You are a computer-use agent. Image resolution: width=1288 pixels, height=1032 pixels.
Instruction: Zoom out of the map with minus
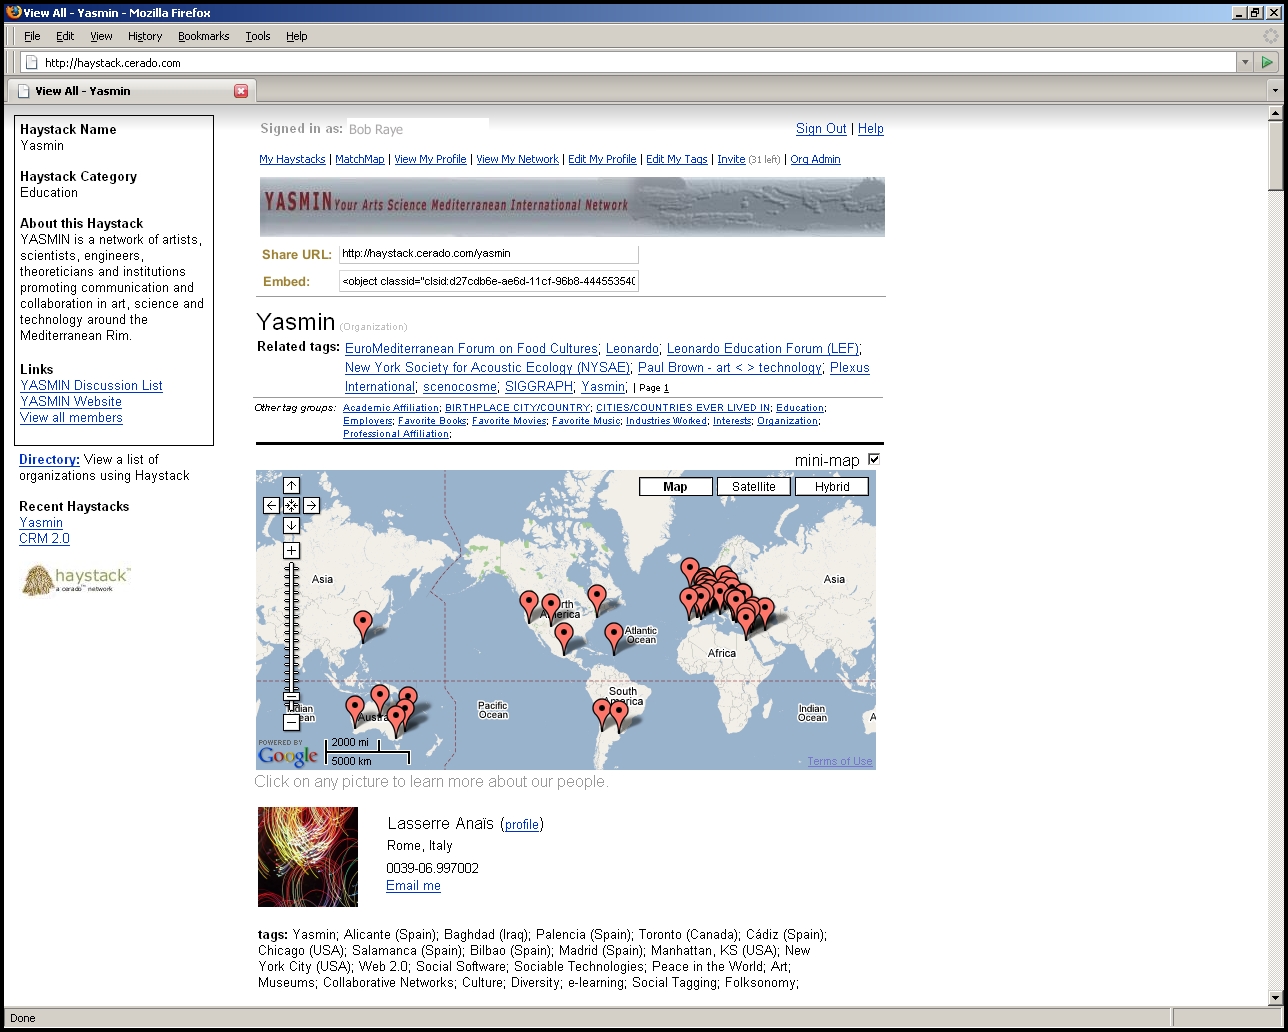(291, 722)
